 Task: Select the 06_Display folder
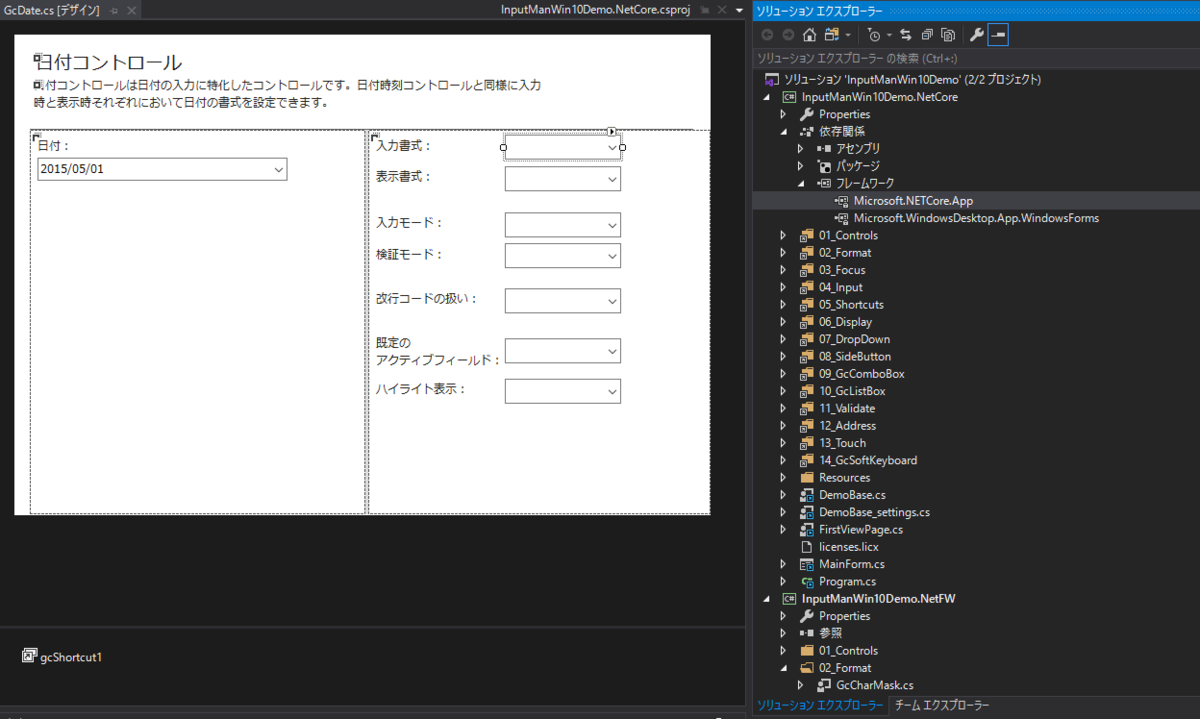[x=845, y=322]
